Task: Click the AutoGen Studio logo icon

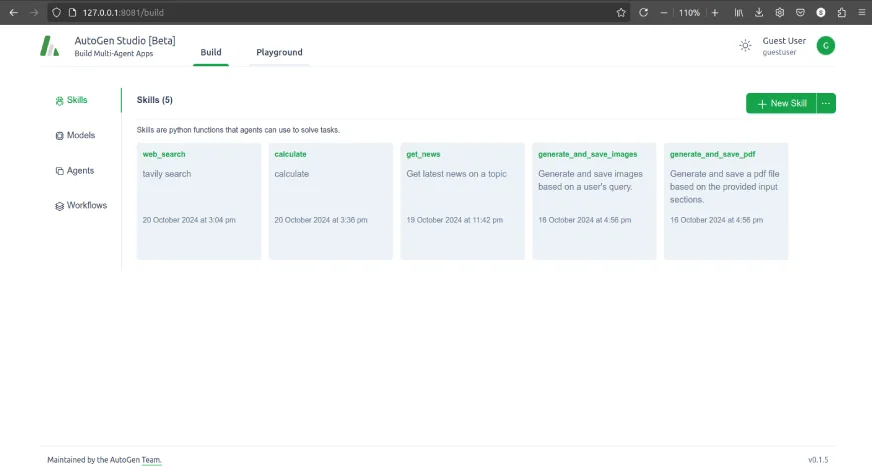Action: pyautogui.click(x=49, y=46)
